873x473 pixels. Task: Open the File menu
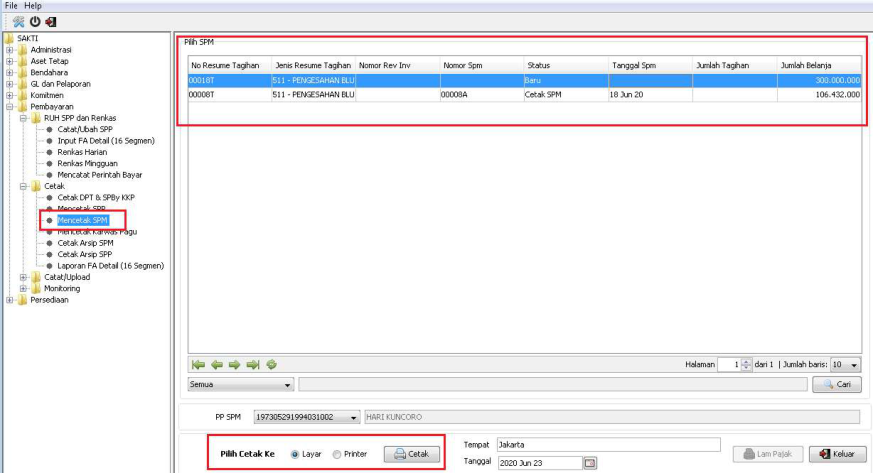click(12, 6)
